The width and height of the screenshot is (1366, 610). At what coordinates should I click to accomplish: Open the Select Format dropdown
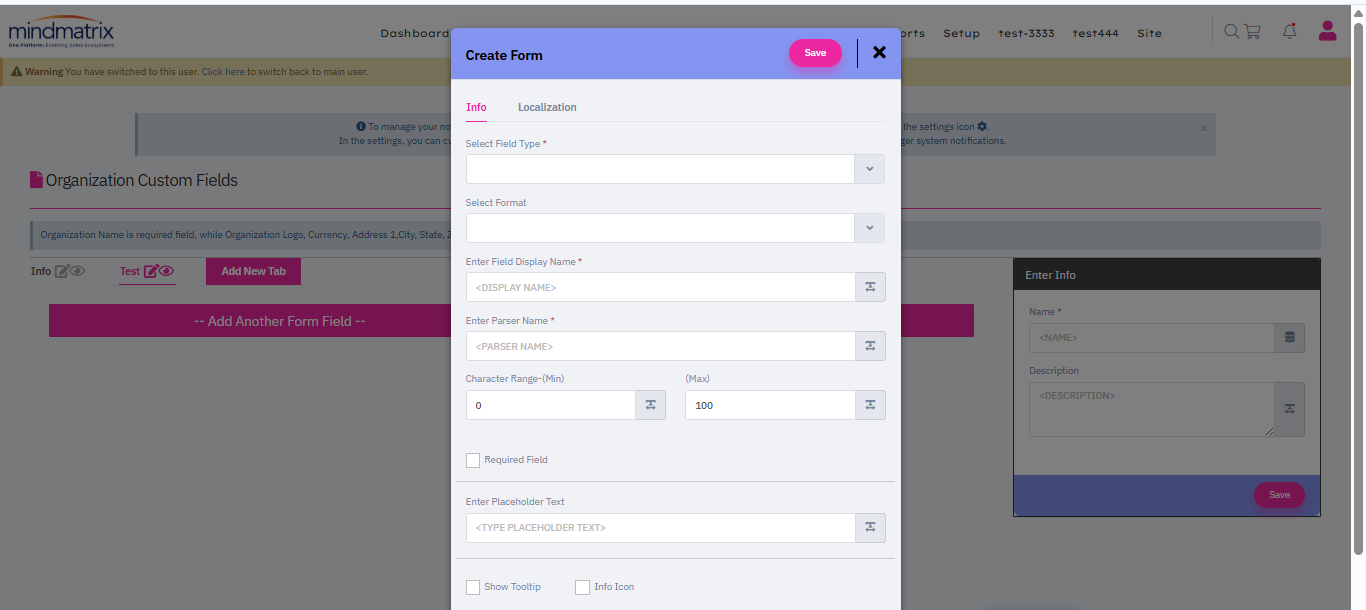(x=869, y=228)
